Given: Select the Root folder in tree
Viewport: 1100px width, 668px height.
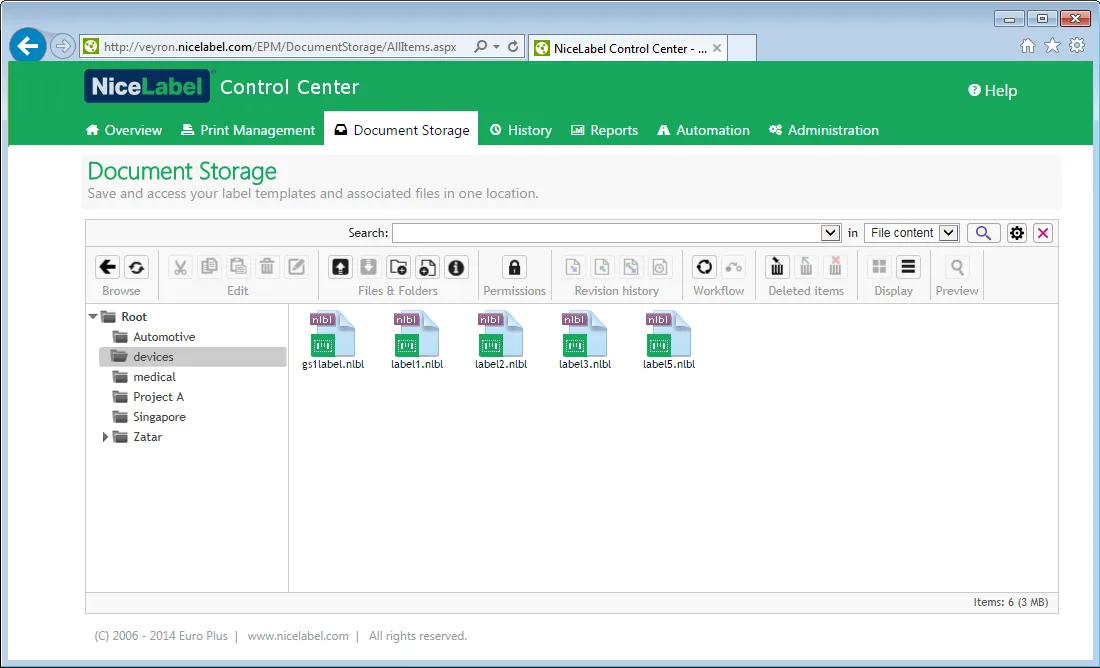Looking at the screenshot, I should pyautogui.click(x=134, y=317).
